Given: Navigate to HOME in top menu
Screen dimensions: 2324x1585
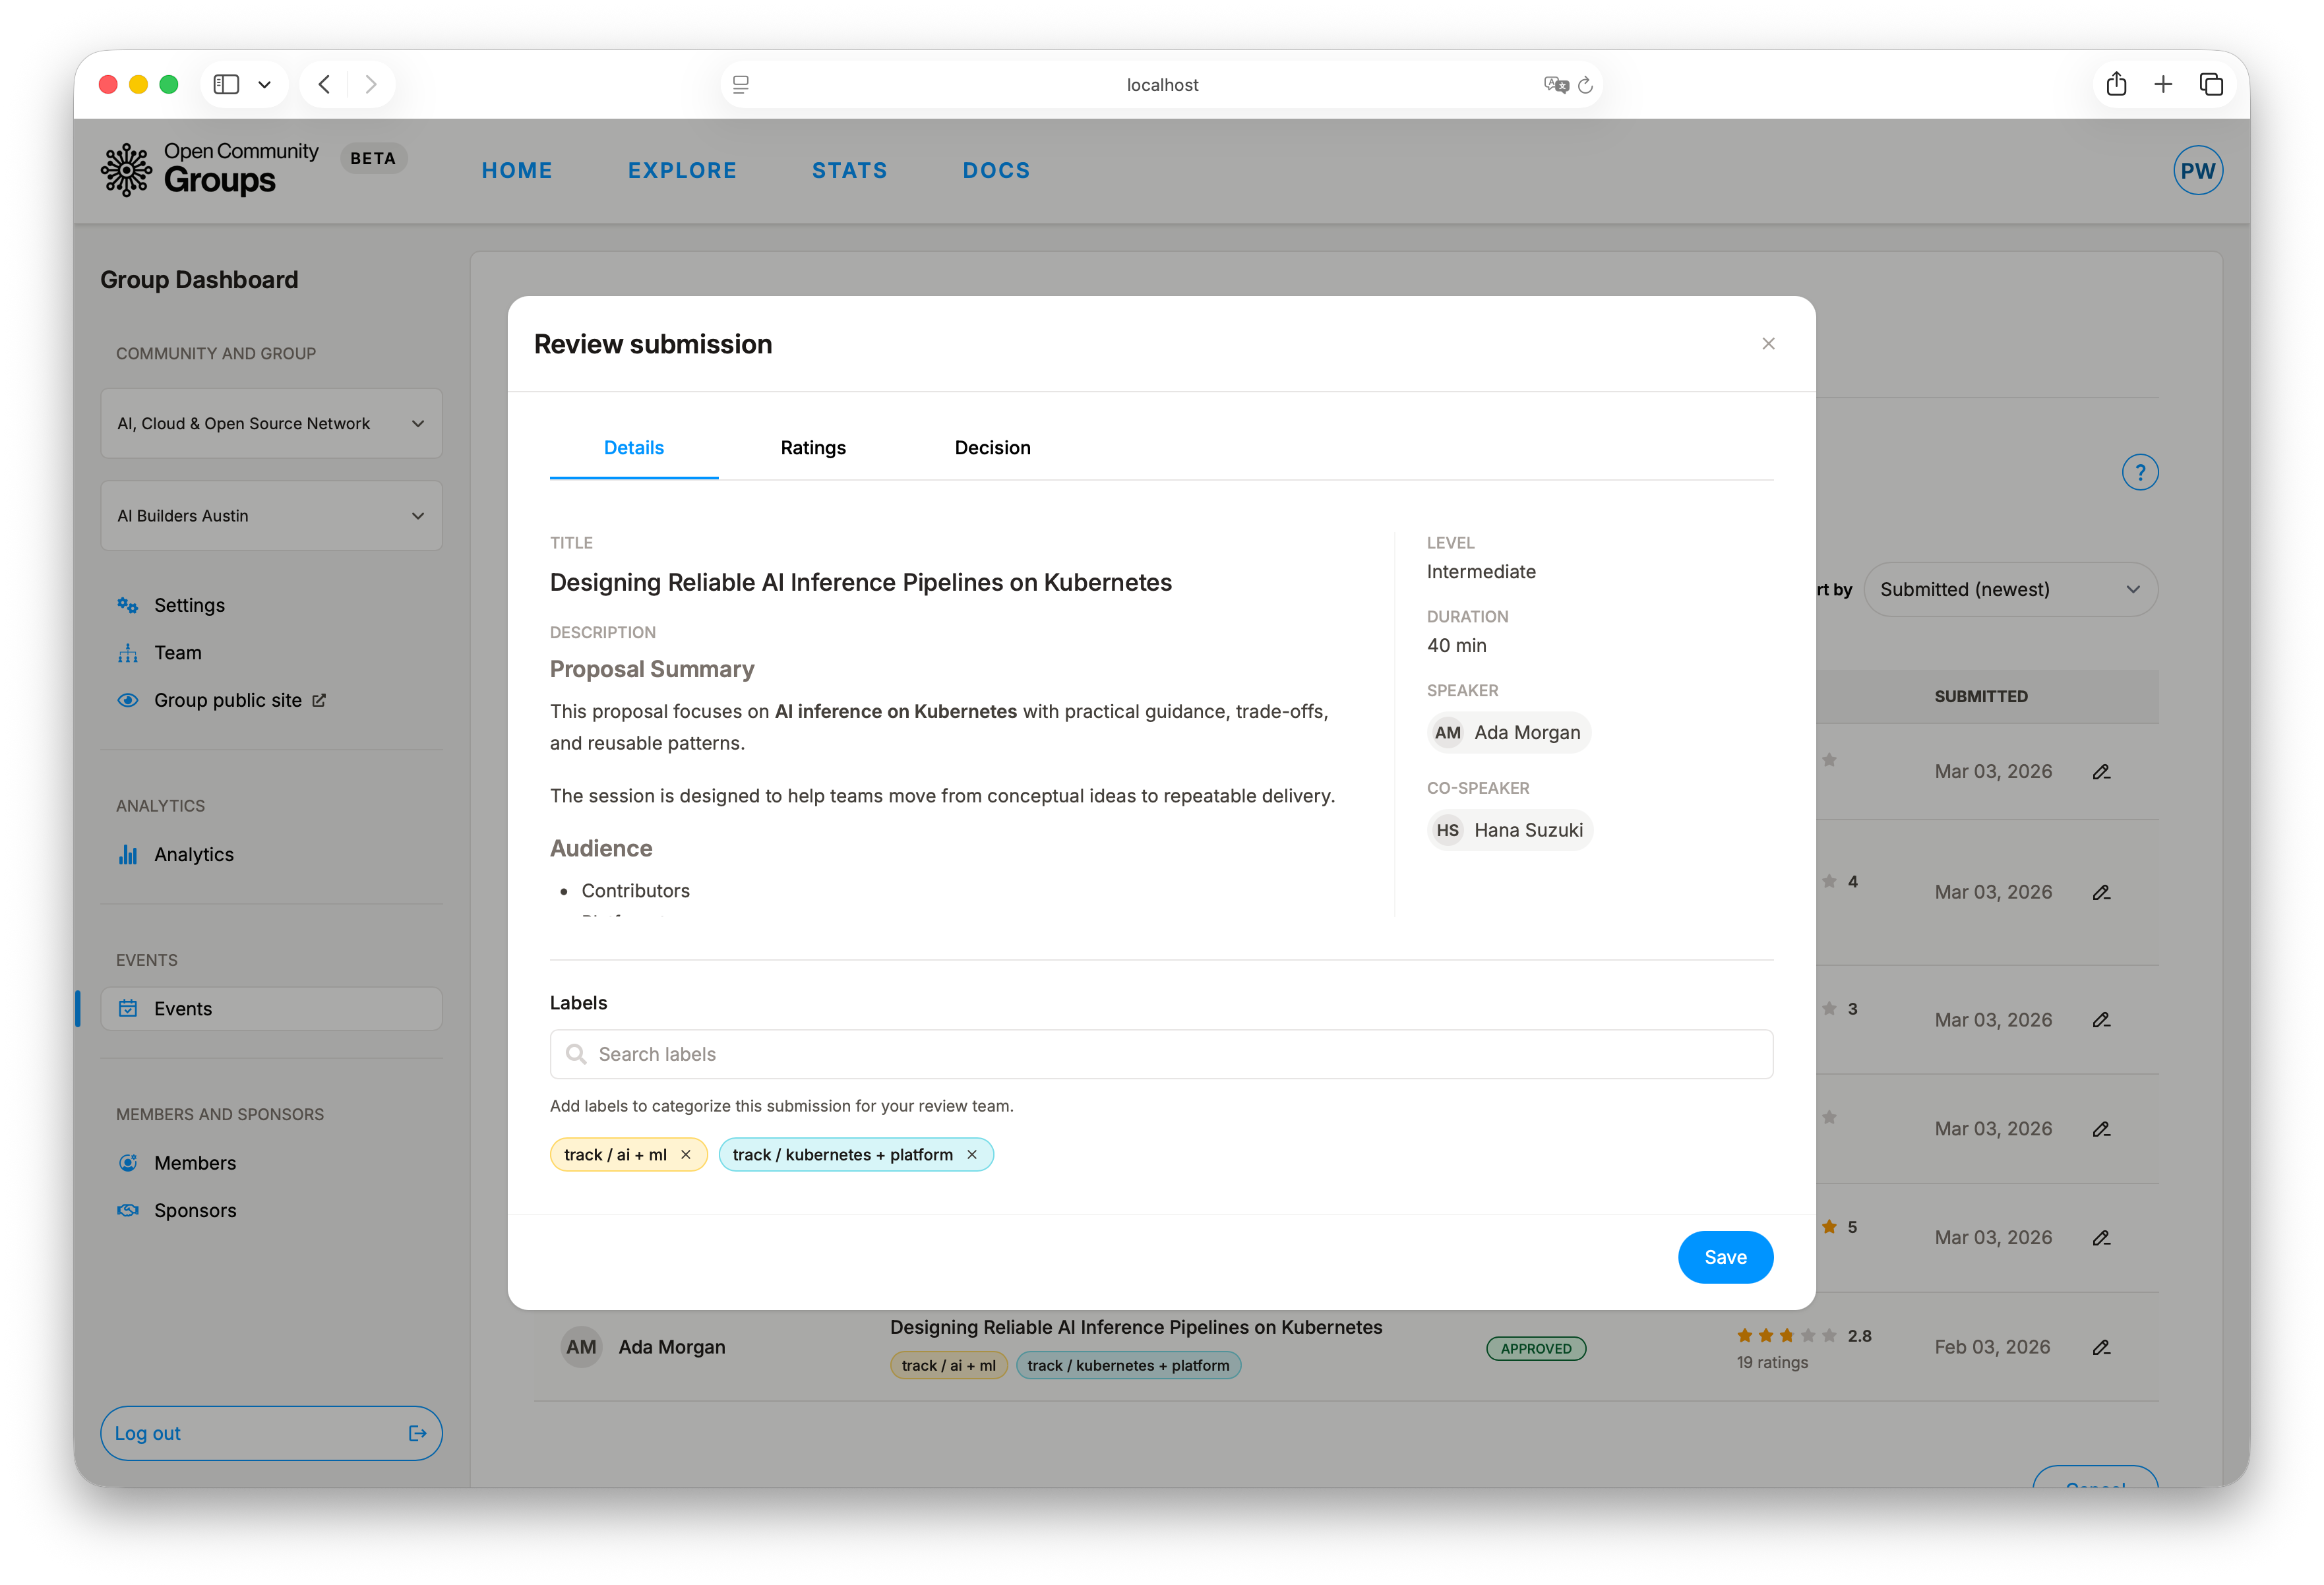Looking at the screenshot, I should coord(517,171).
